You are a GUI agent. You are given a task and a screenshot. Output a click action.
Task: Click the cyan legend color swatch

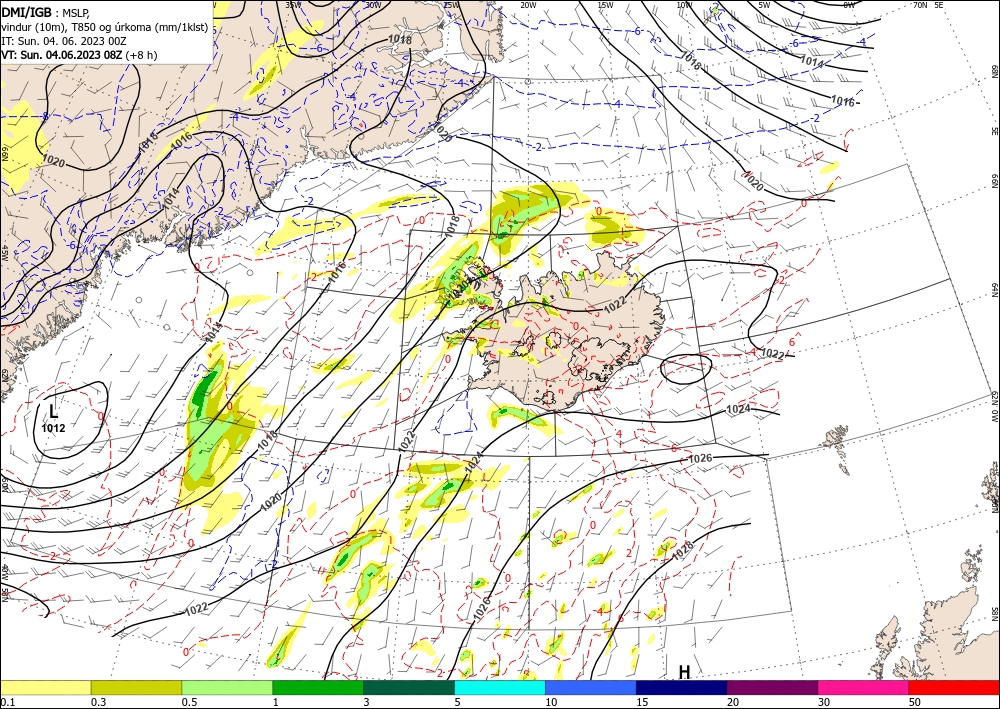[x=500, y=687]
